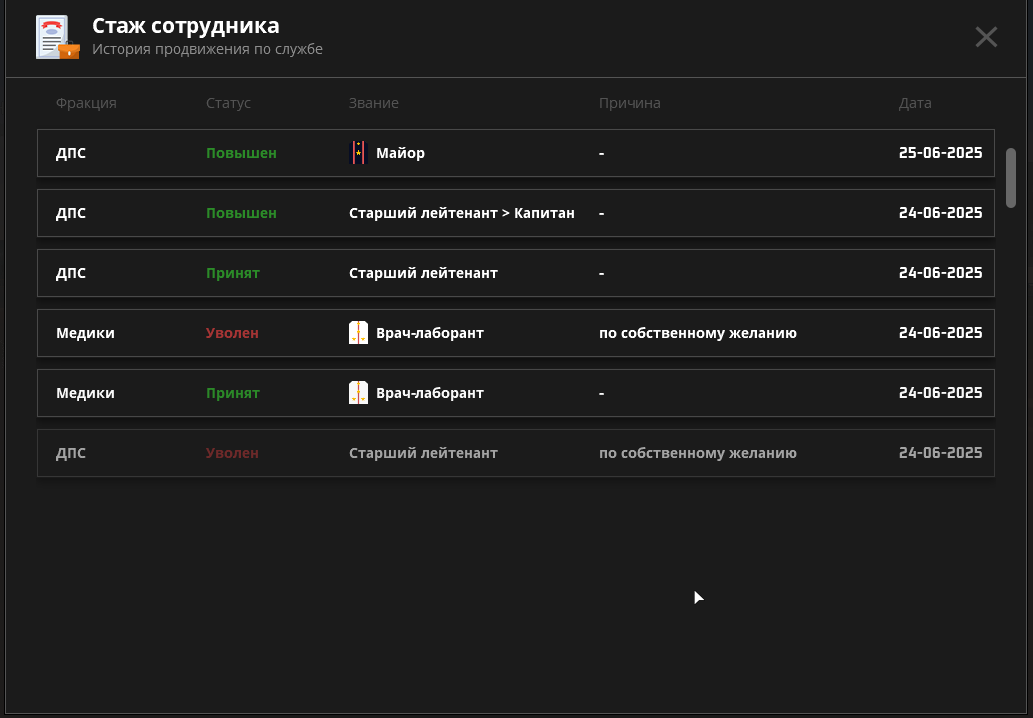
Task: Click Уволен status in Медики row
Action: tap(232, 333)
